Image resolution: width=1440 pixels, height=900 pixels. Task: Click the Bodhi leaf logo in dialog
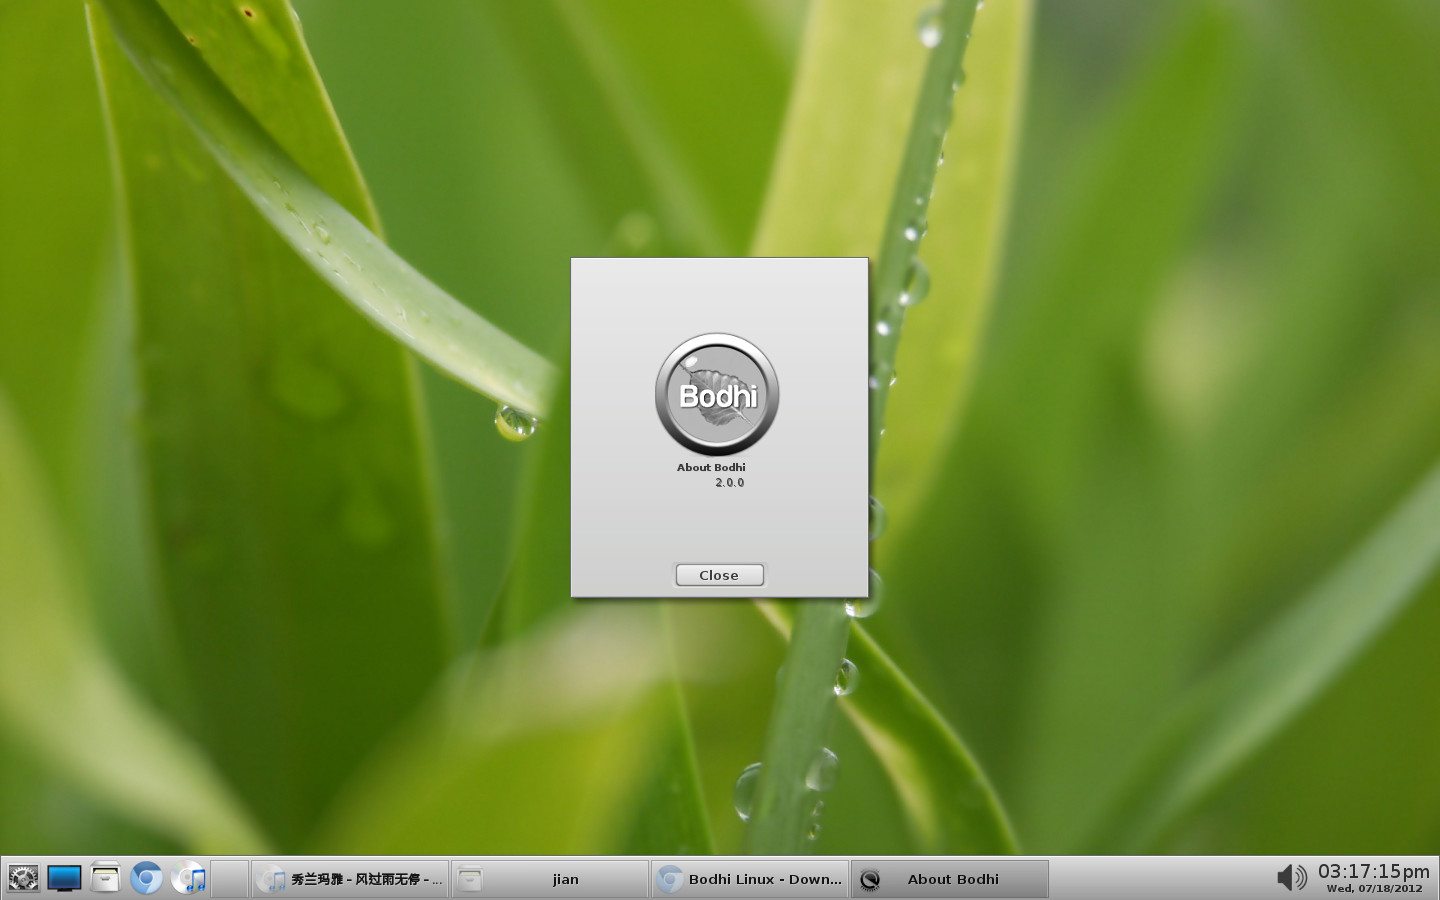717,395
